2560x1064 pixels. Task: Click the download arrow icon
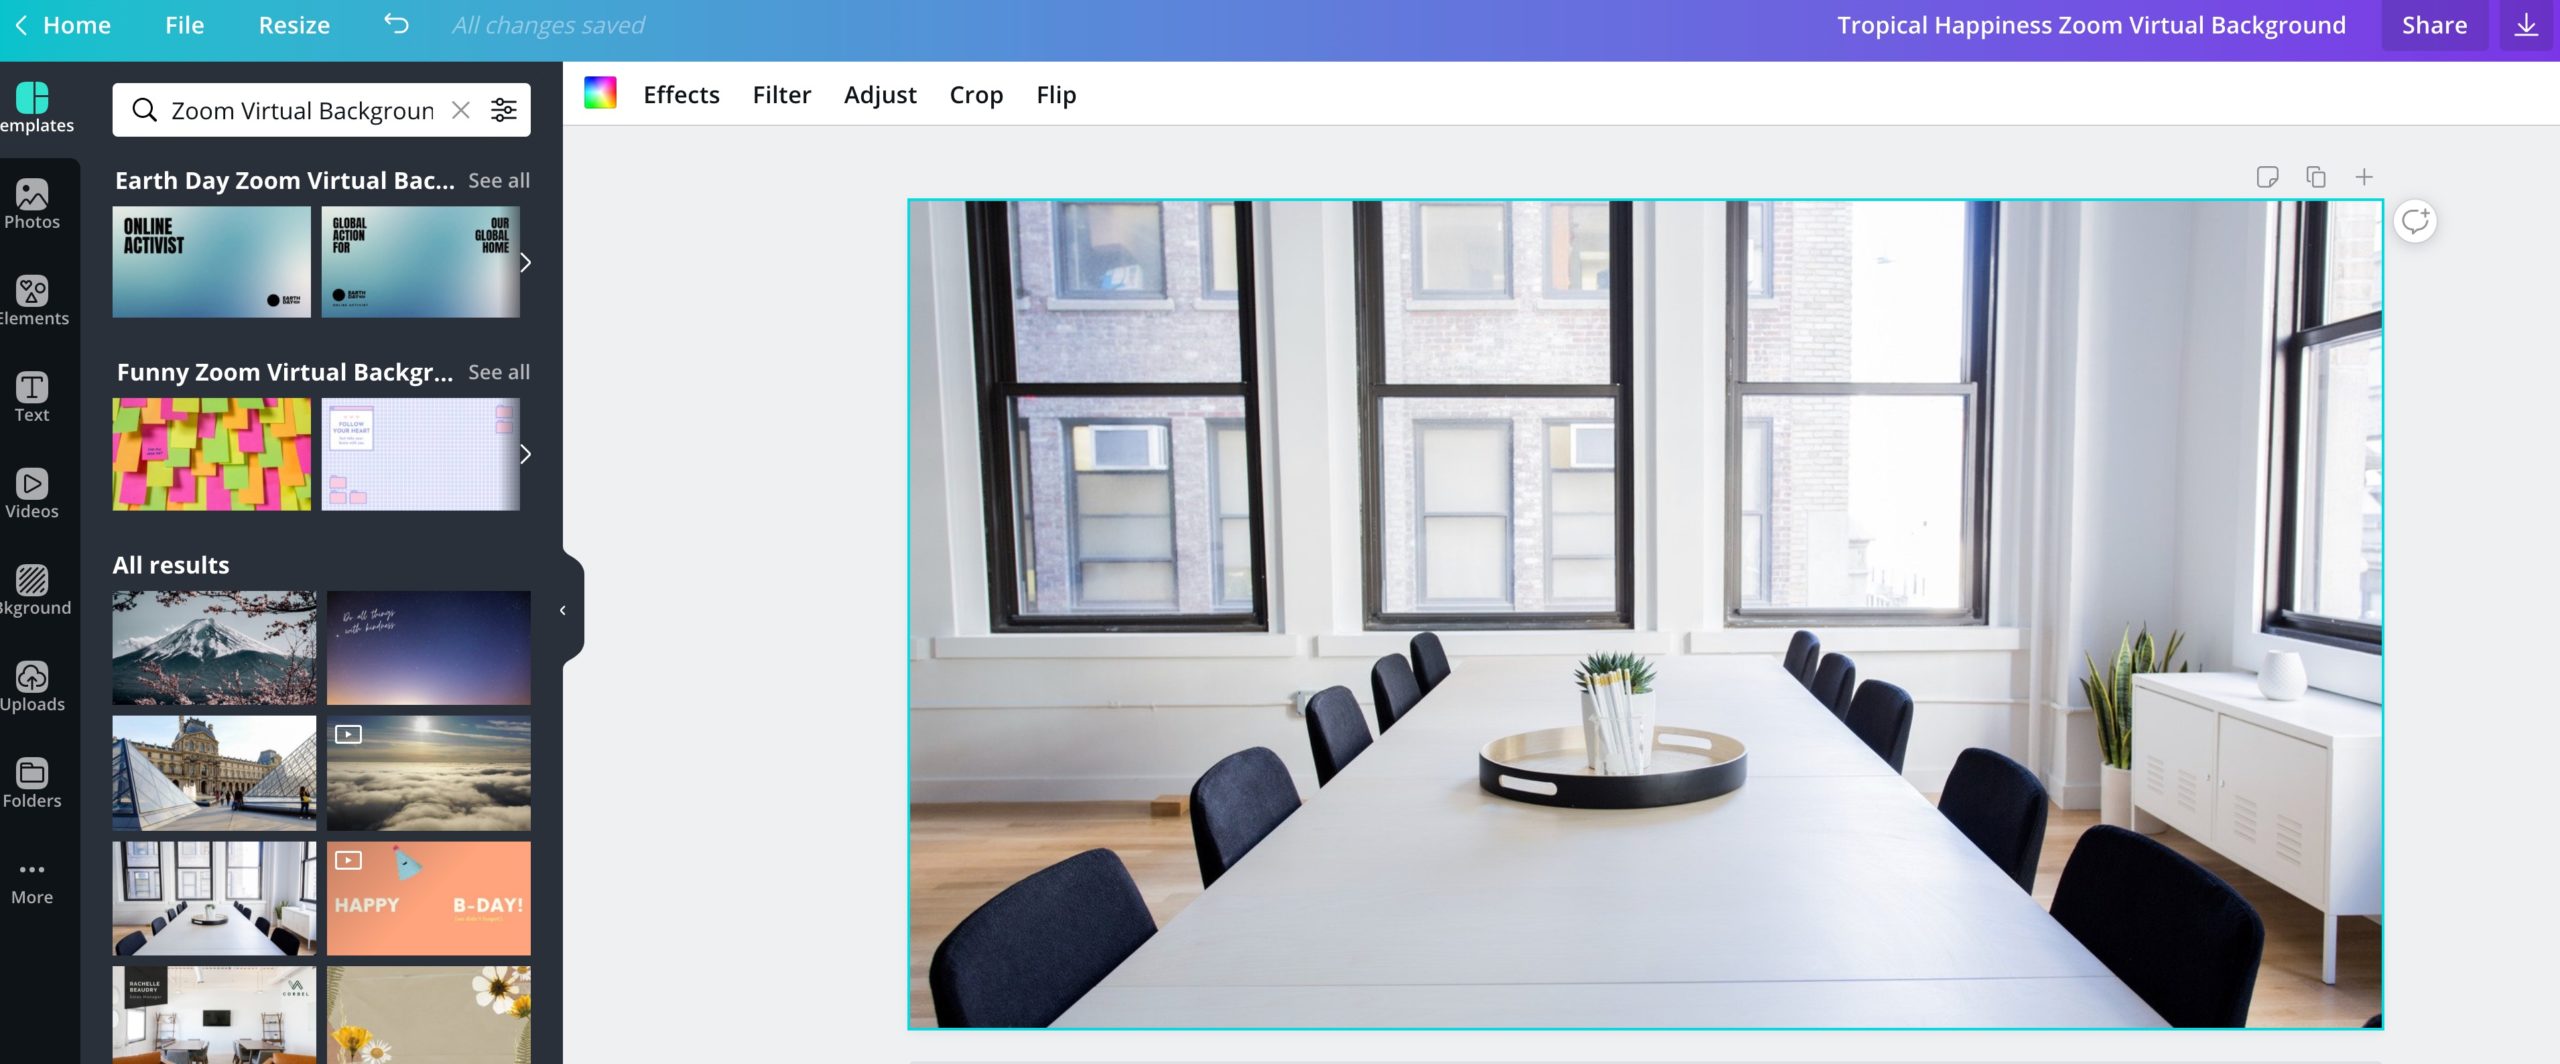[x=2526, y=26]
